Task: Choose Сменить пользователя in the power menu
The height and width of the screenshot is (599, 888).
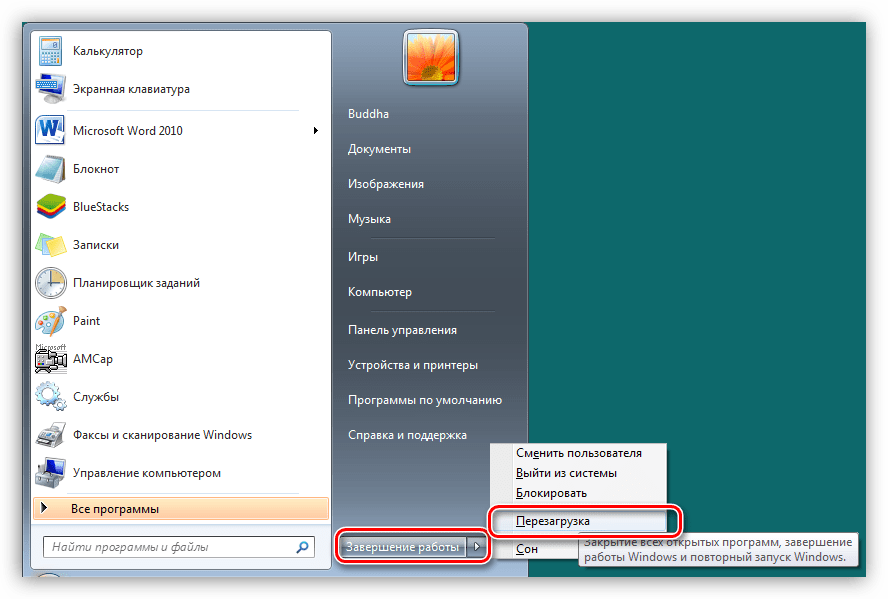Action: pos(578,453)
